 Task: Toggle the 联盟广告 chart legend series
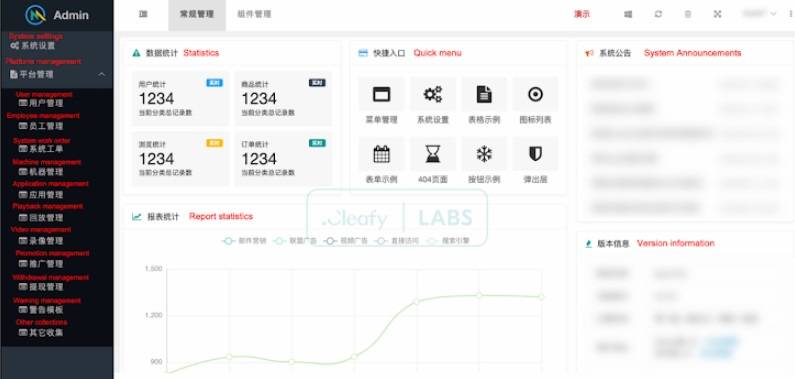(x=295, y=241)
